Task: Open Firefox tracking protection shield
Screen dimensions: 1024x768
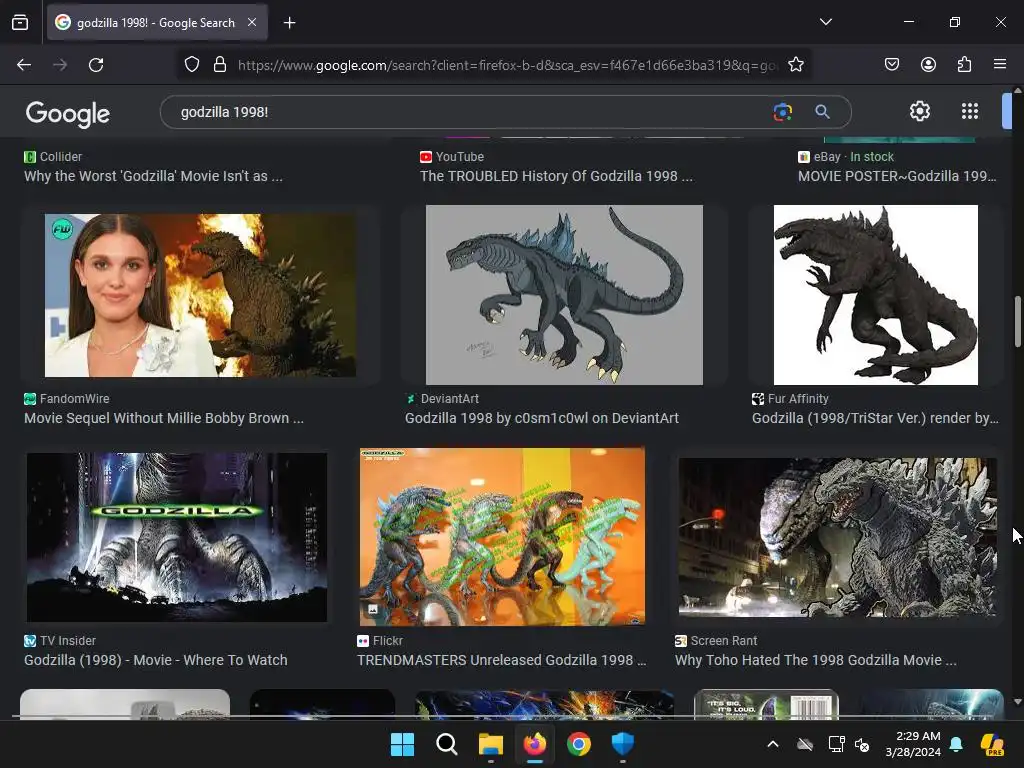Action: click(191, 65)
